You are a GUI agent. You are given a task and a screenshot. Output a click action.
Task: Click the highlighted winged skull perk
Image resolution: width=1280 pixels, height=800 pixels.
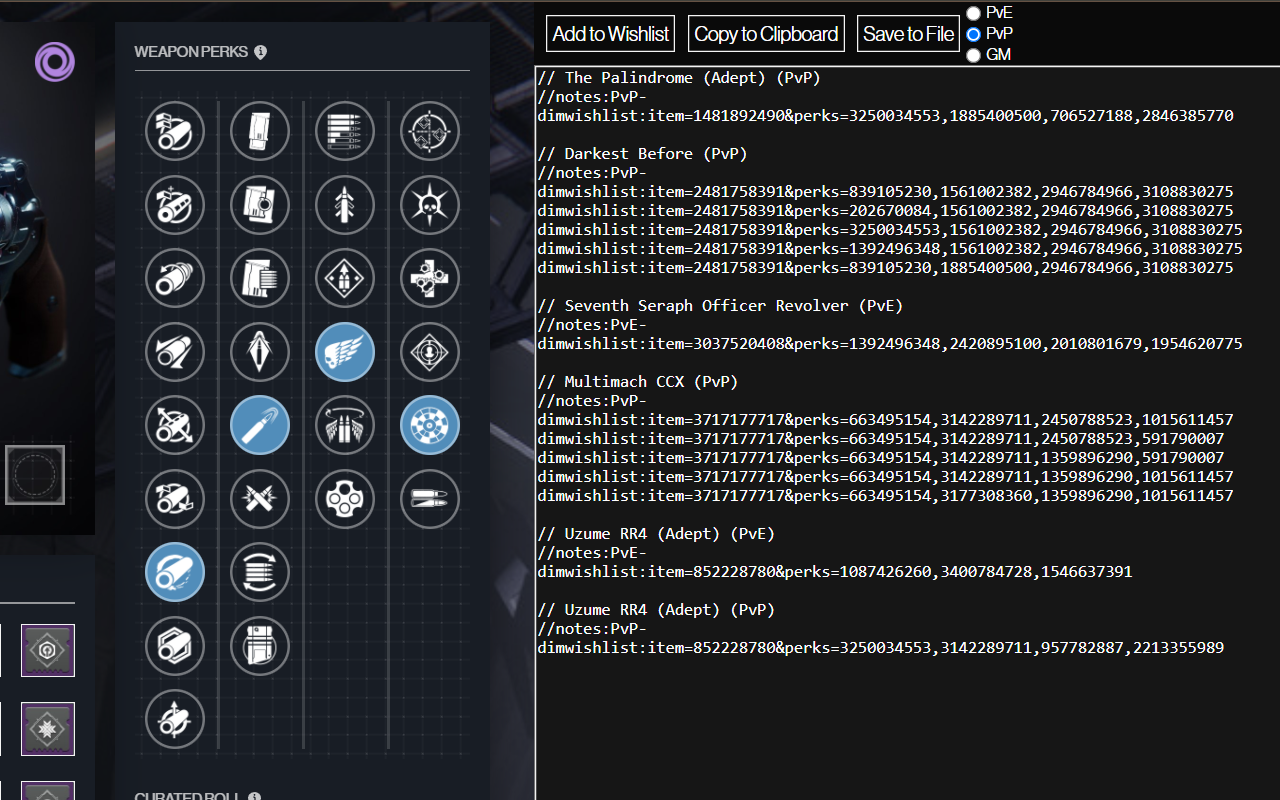[x=345, y=352]
